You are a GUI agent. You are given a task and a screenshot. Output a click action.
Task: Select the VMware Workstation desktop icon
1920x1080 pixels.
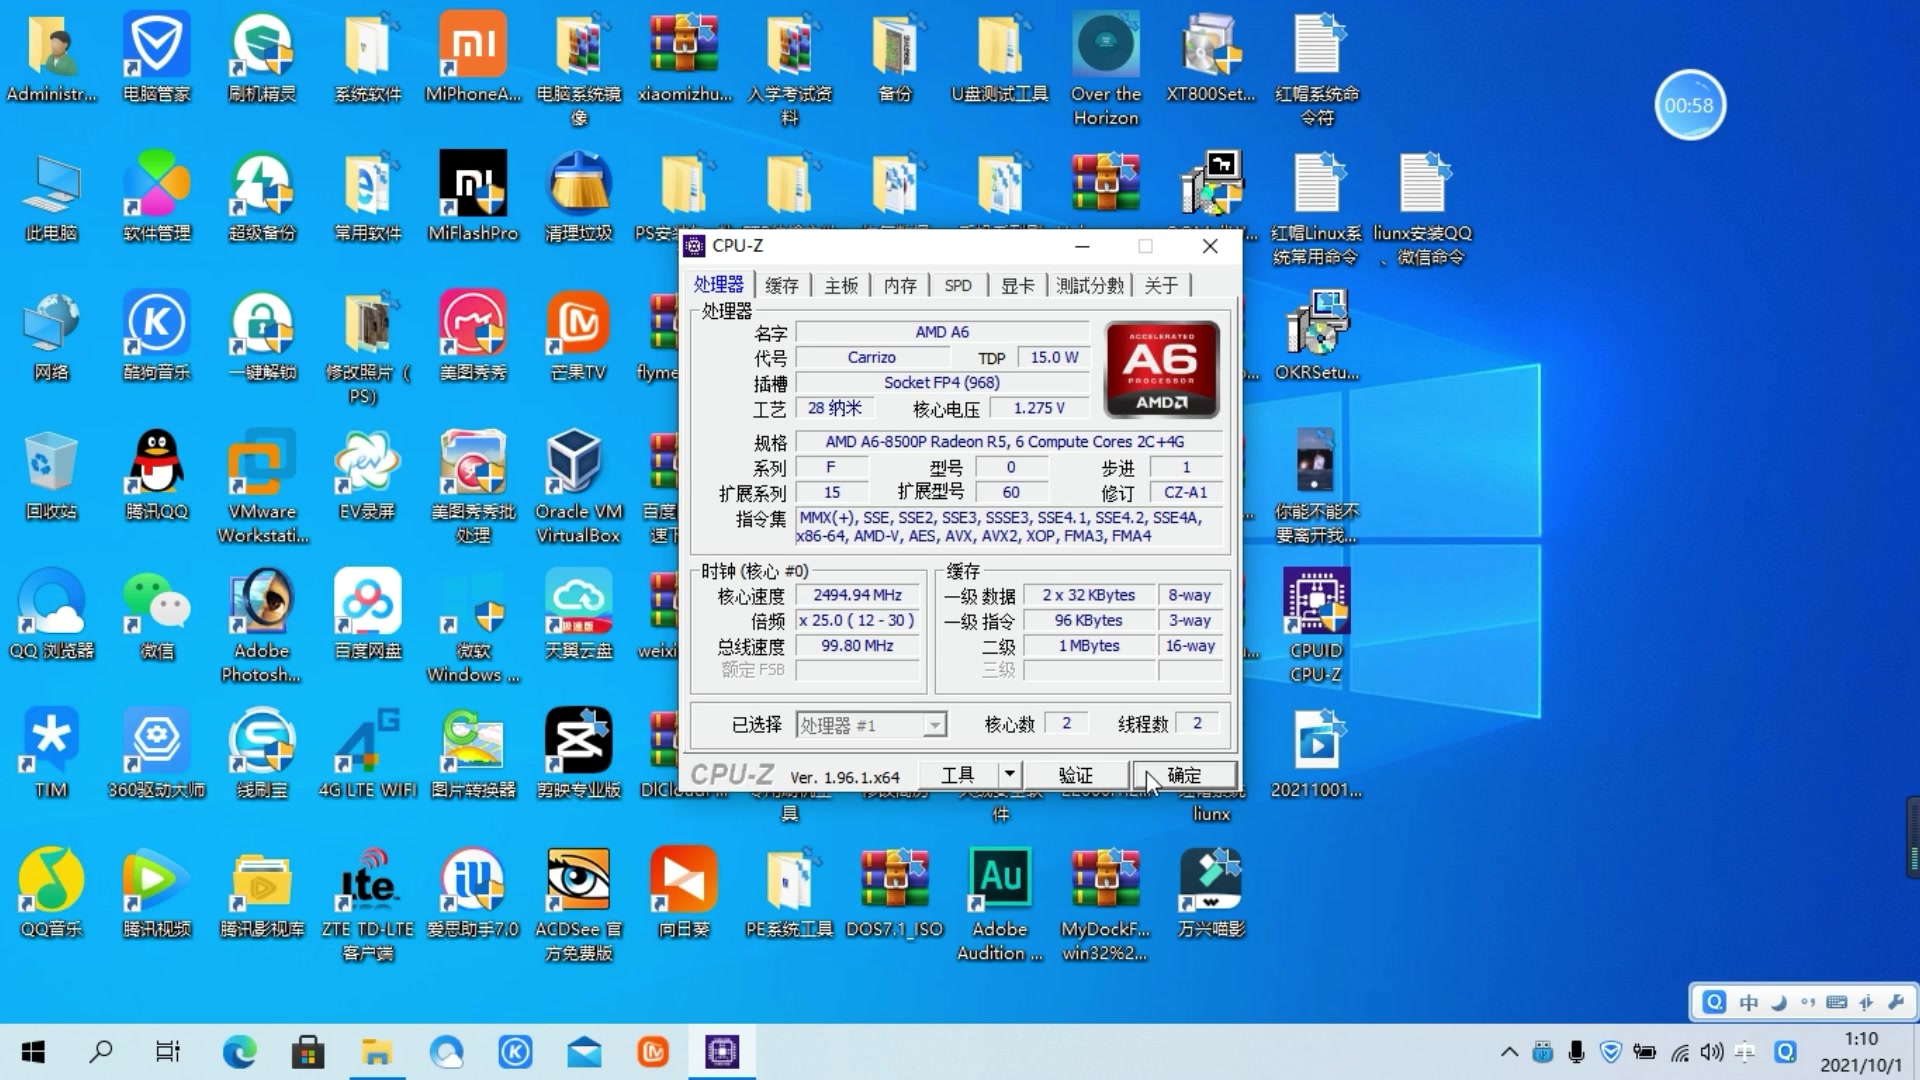point(262,487)
